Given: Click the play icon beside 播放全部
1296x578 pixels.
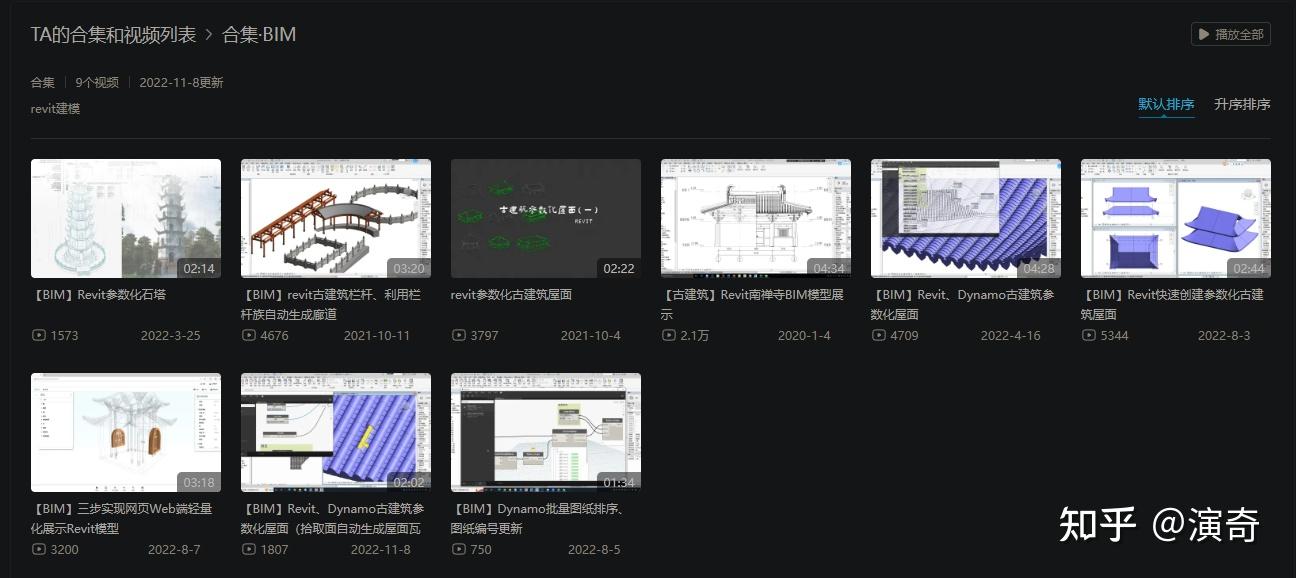Looking at the screenshot, I should pyautogui.click(x=1205, y=33).
